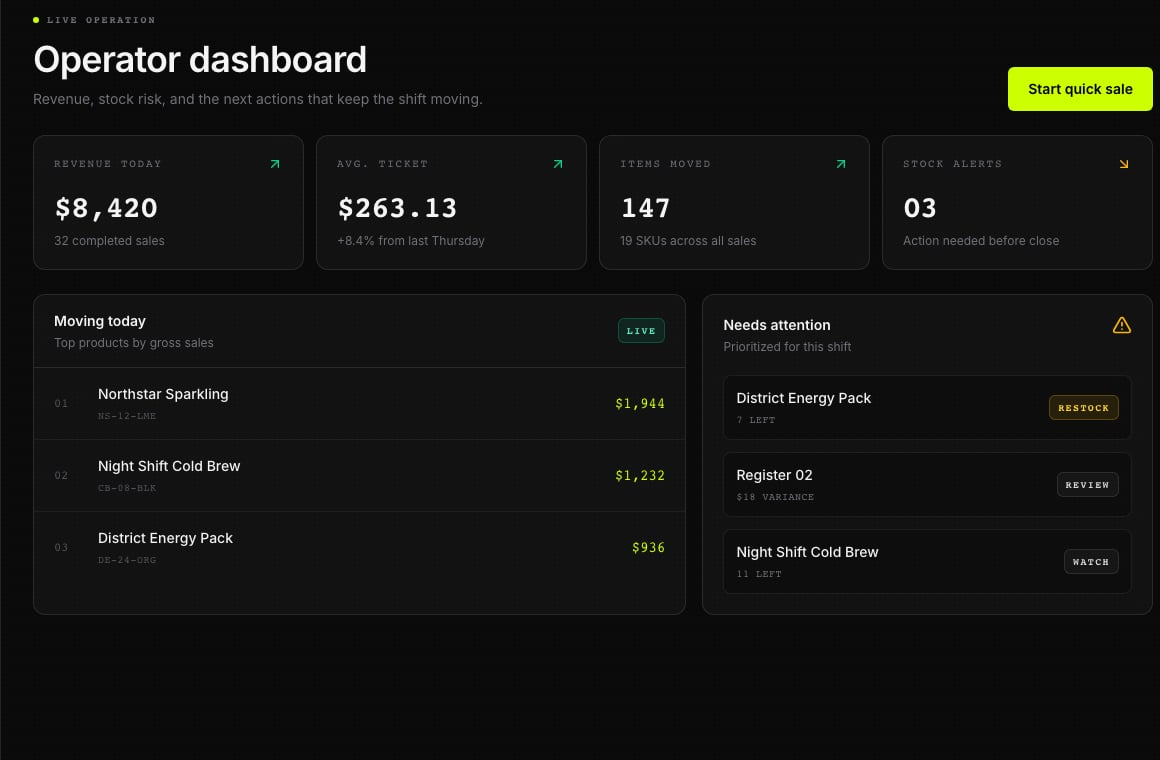Click the WATCH tag for Night Shift Cold Brew

pyautogui.click(x=1090, y=562)
